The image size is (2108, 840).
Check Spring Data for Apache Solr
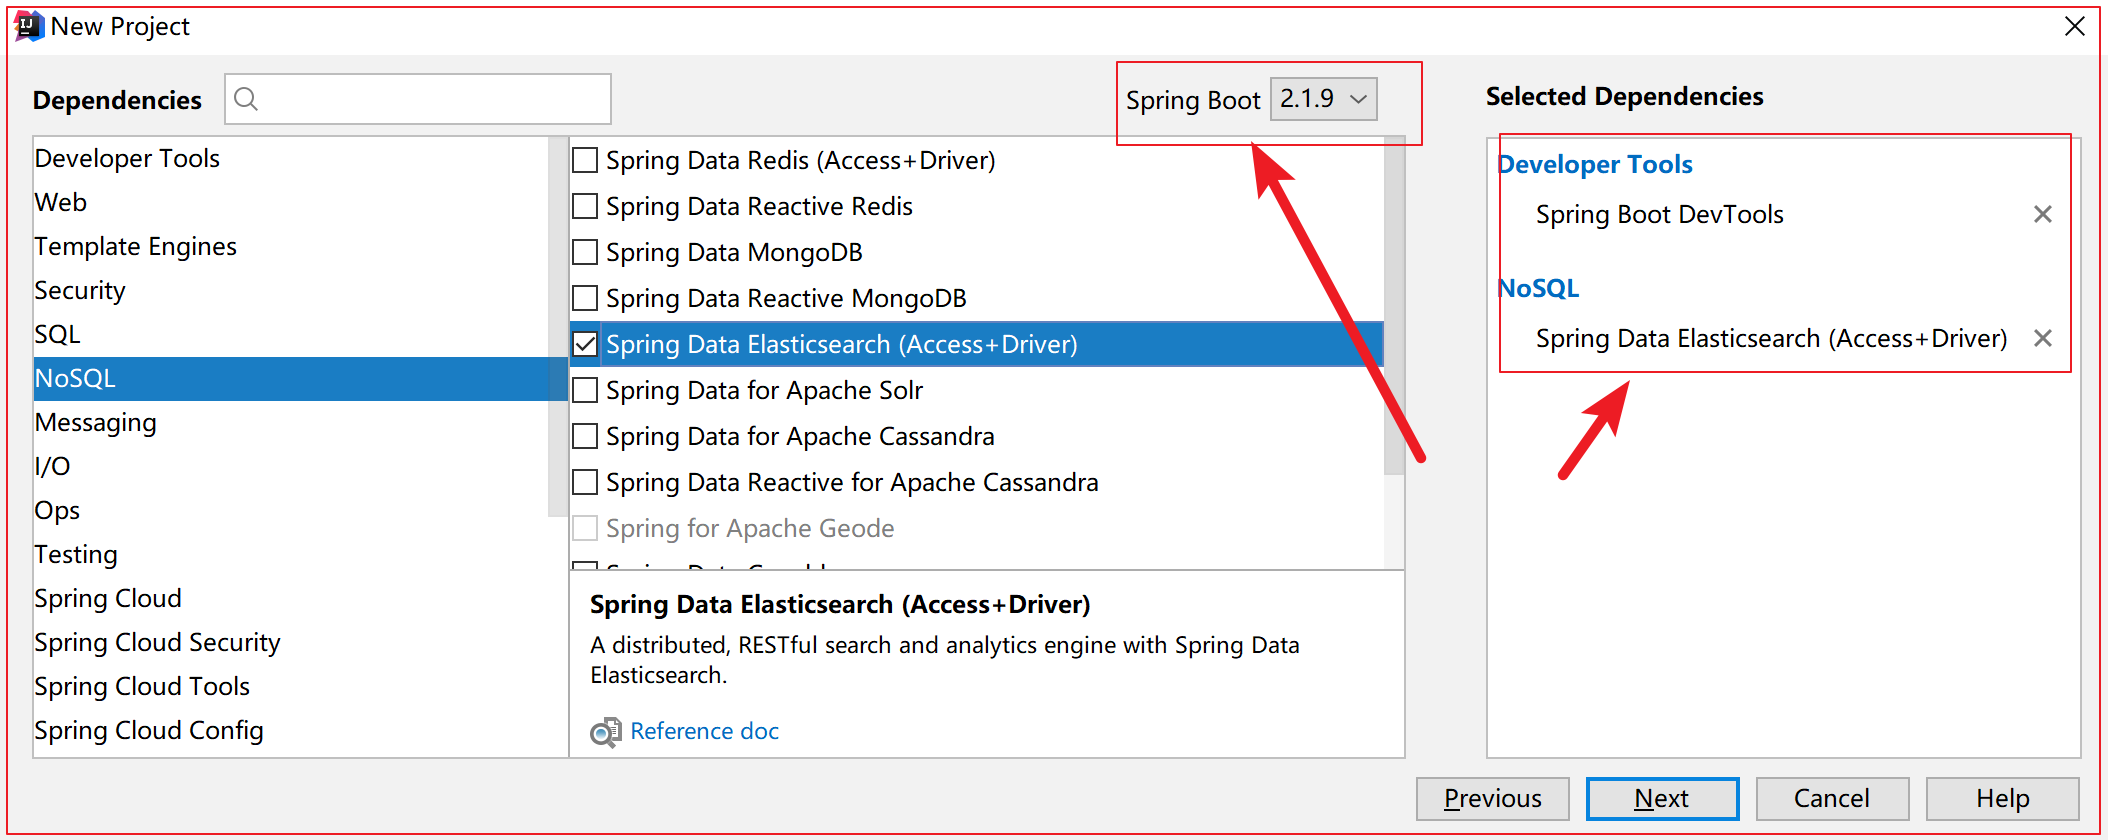(585, 390)
